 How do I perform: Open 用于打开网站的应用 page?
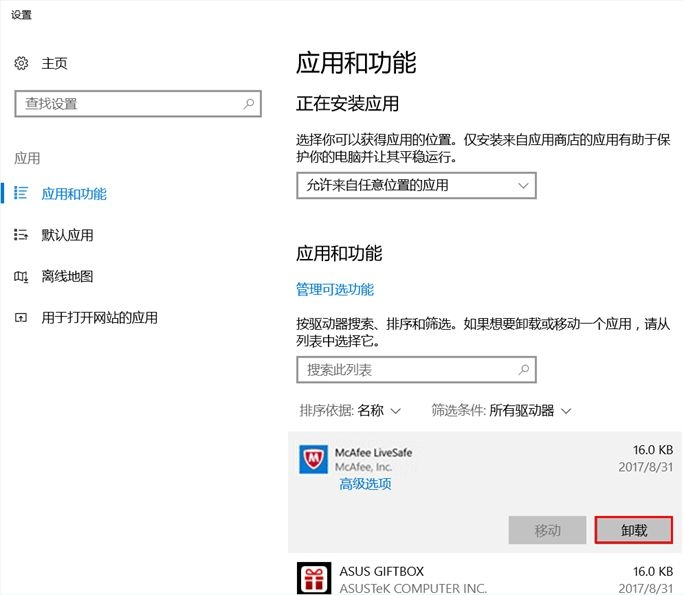(x=99, y=318)
